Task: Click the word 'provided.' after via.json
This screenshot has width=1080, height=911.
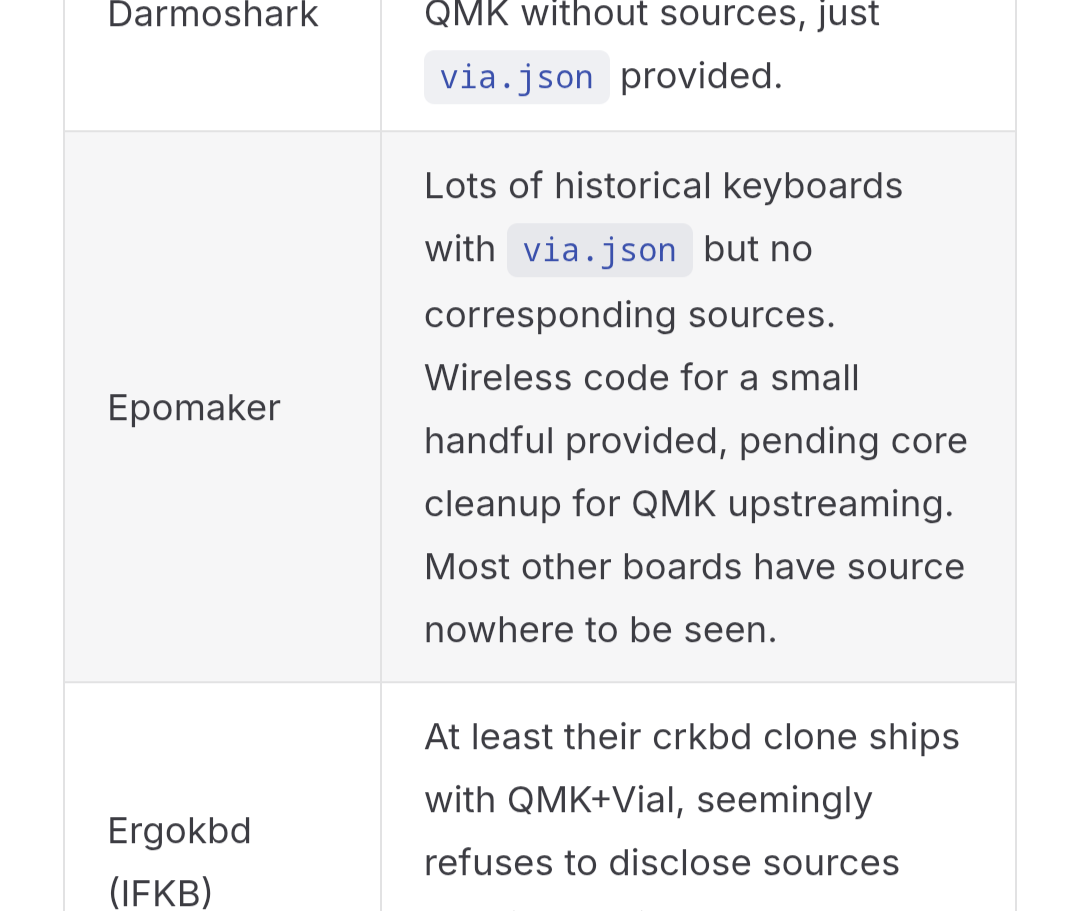Action: click(x=701, y=77)
